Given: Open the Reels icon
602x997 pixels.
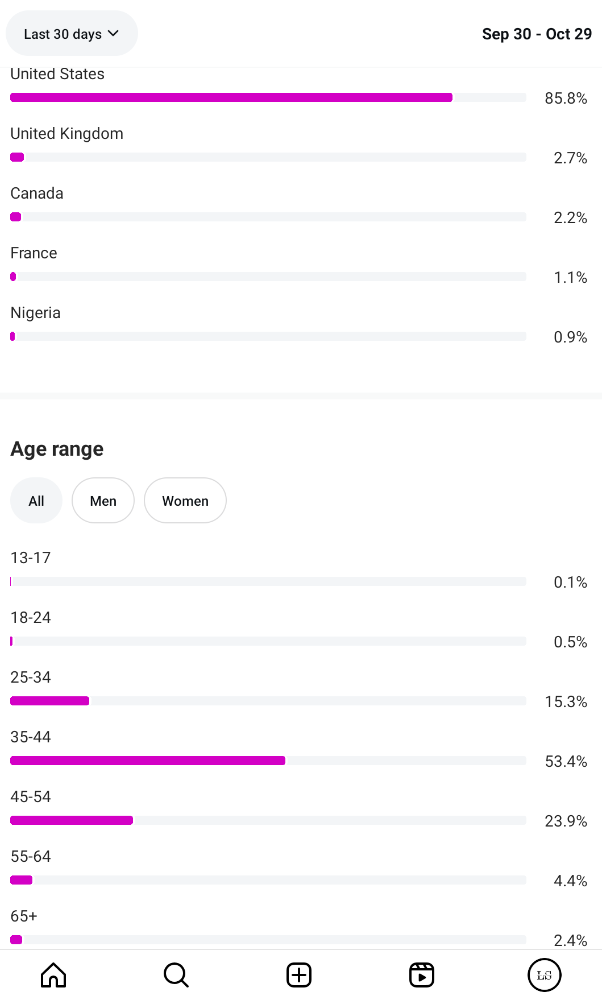Looking at the screenshot, I should tap(422, 975).
